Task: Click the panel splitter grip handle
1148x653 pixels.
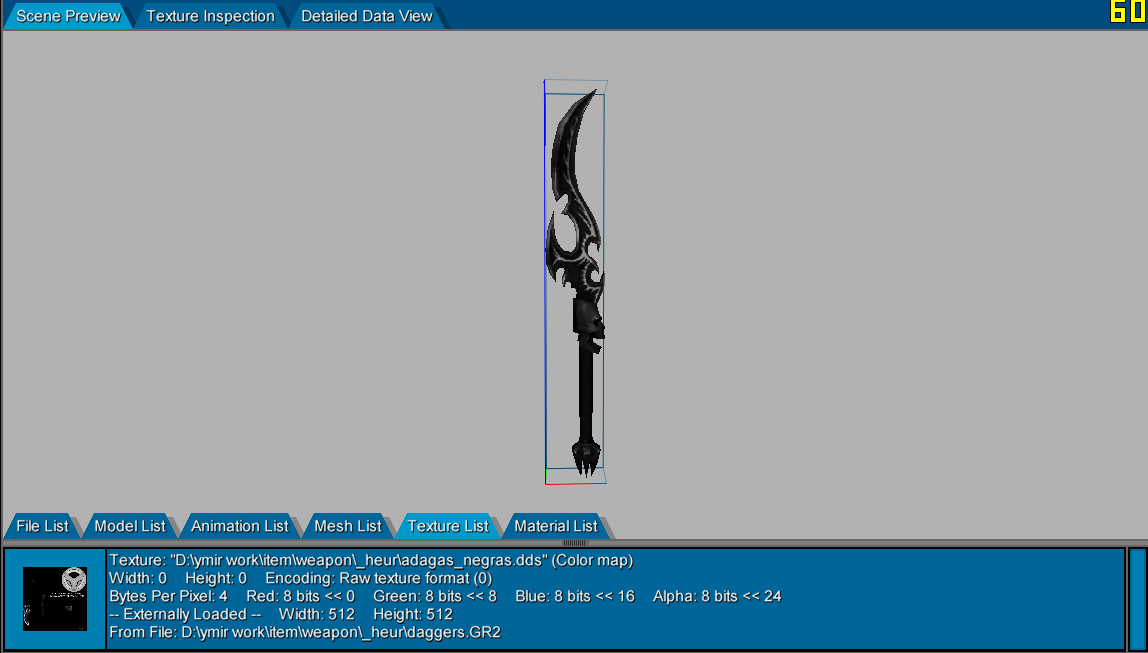Action: [x=575, y=543]
